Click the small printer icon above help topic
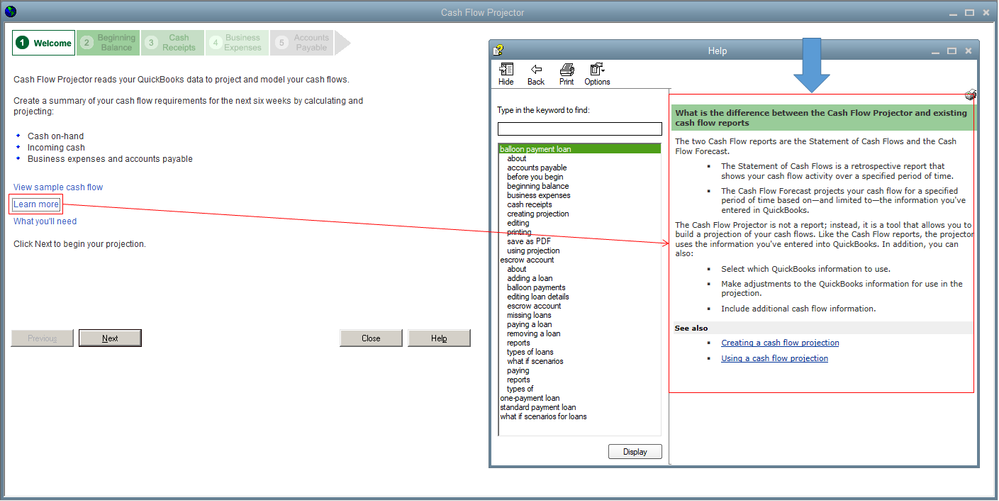Viewport: 999px width, 501px height. [x=970, y=95]
